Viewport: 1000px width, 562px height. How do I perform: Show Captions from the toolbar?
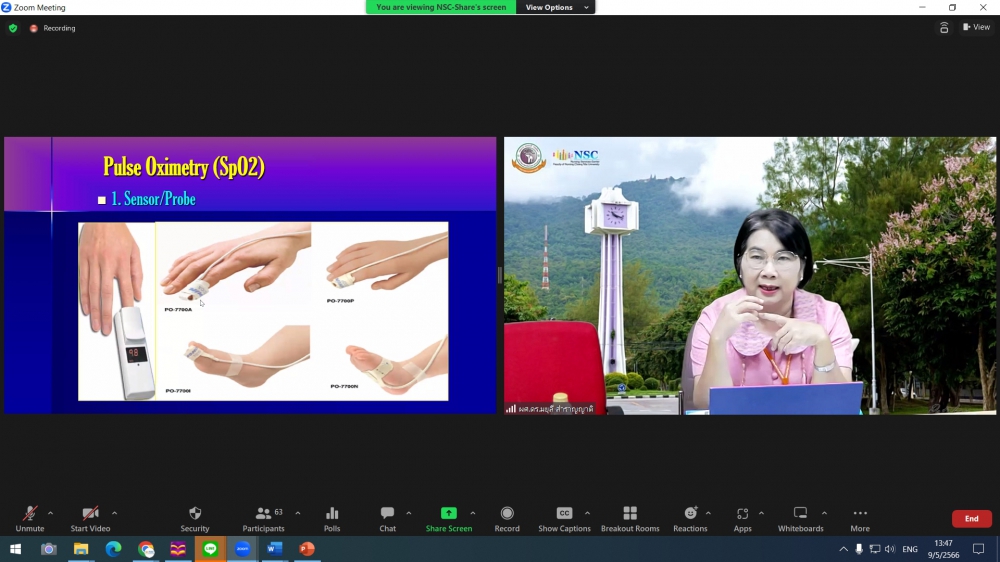click(564, 518)
